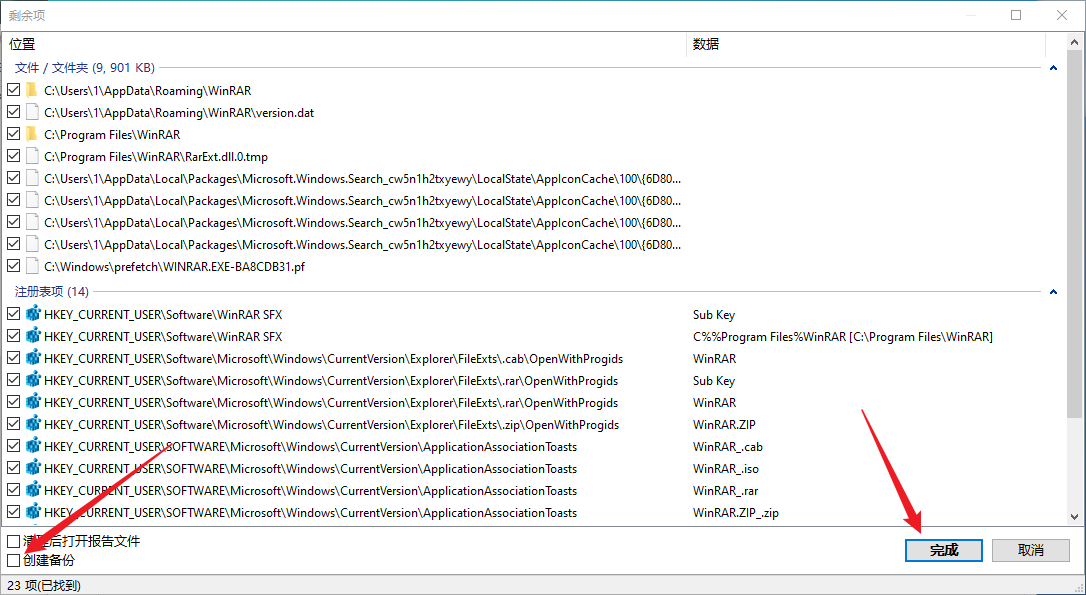Click file icon beside version.dat
Image resolution: width=1086 pixels, height=595 pixels.
pyautogui.click(x=32, y=112)
